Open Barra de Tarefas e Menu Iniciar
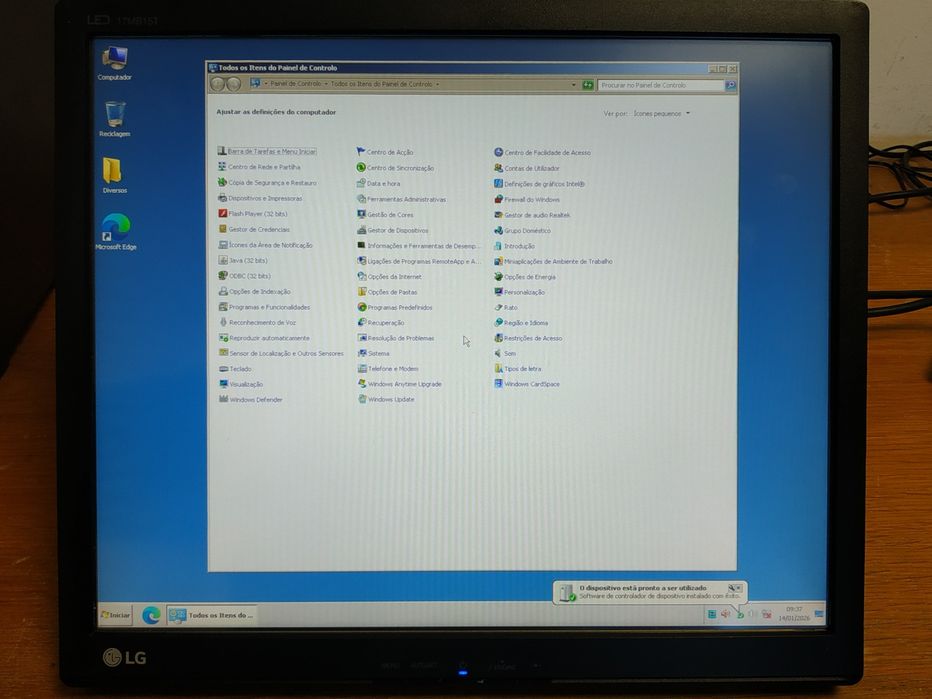The width and height of the screenshot is (932, 699). pos(267,152)
